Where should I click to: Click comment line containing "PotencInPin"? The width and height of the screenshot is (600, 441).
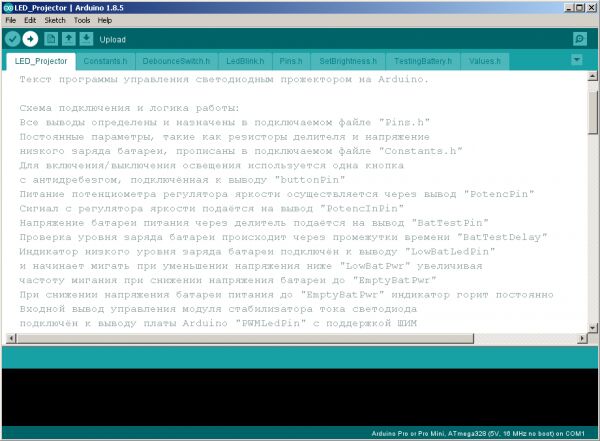(x=212, y=209)
